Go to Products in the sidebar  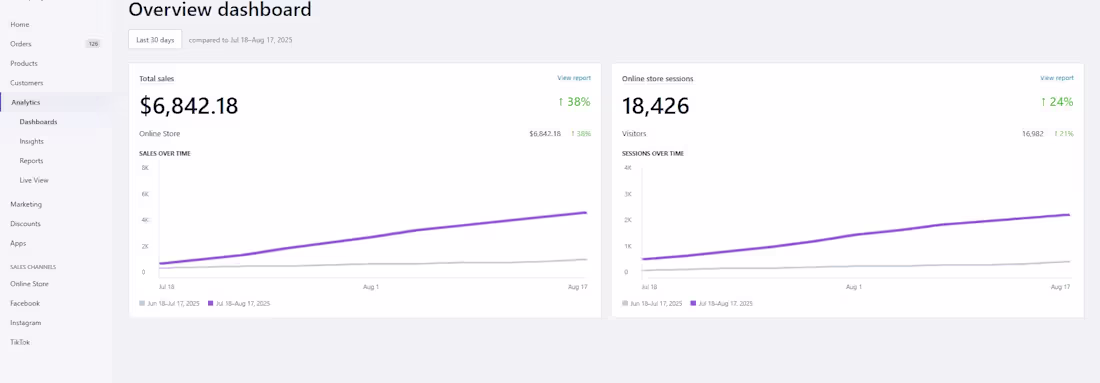point(24,64)
